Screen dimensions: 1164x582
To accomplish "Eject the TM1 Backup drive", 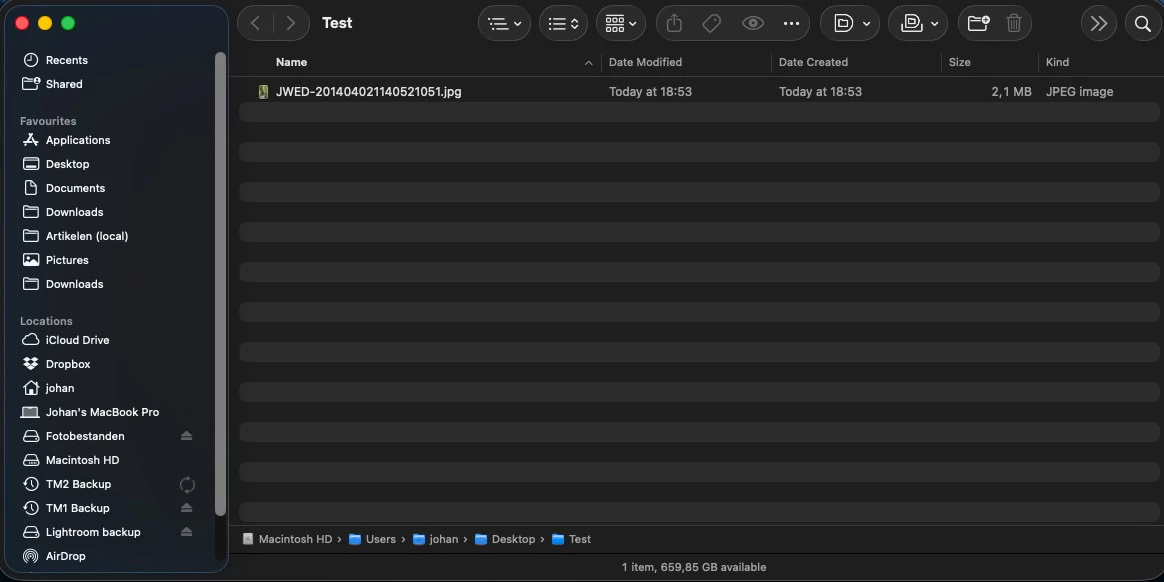I will pos(186,508).
